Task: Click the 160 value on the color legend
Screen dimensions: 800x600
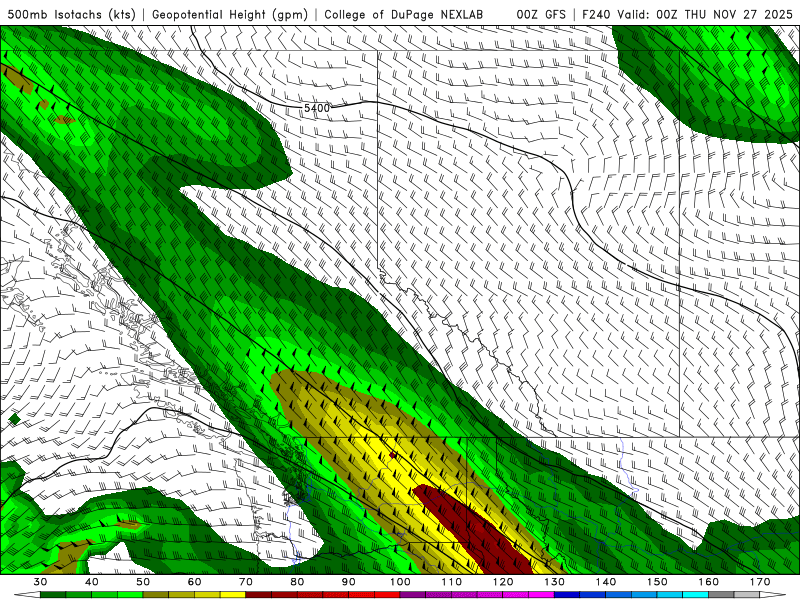Action: (x=709, y=582)
